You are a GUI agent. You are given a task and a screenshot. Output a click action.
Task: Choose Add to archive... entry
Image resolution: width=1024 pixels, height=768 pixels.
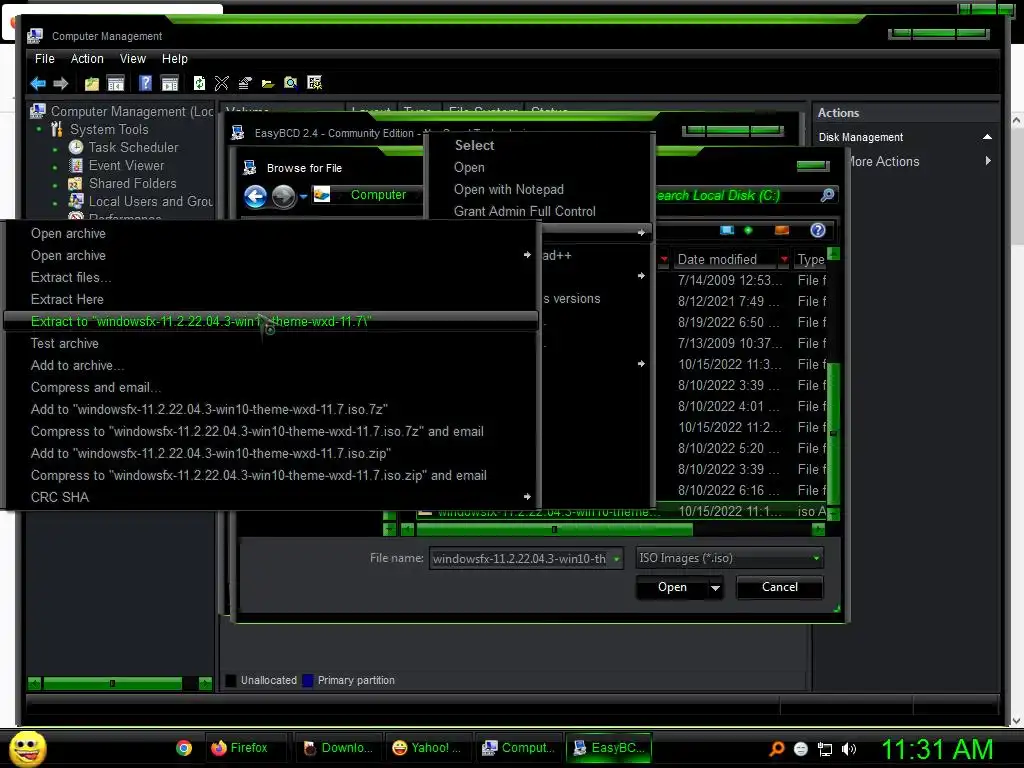pyautogui.click(x=270, y=366)
